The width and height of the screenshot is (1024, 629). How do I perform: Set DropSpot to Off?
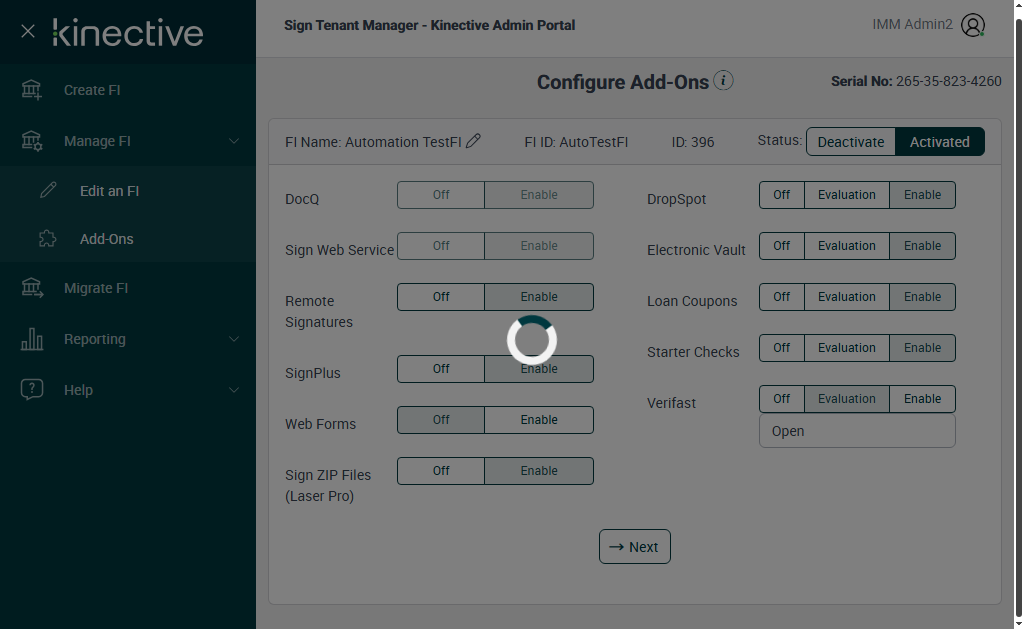point(782,195)
